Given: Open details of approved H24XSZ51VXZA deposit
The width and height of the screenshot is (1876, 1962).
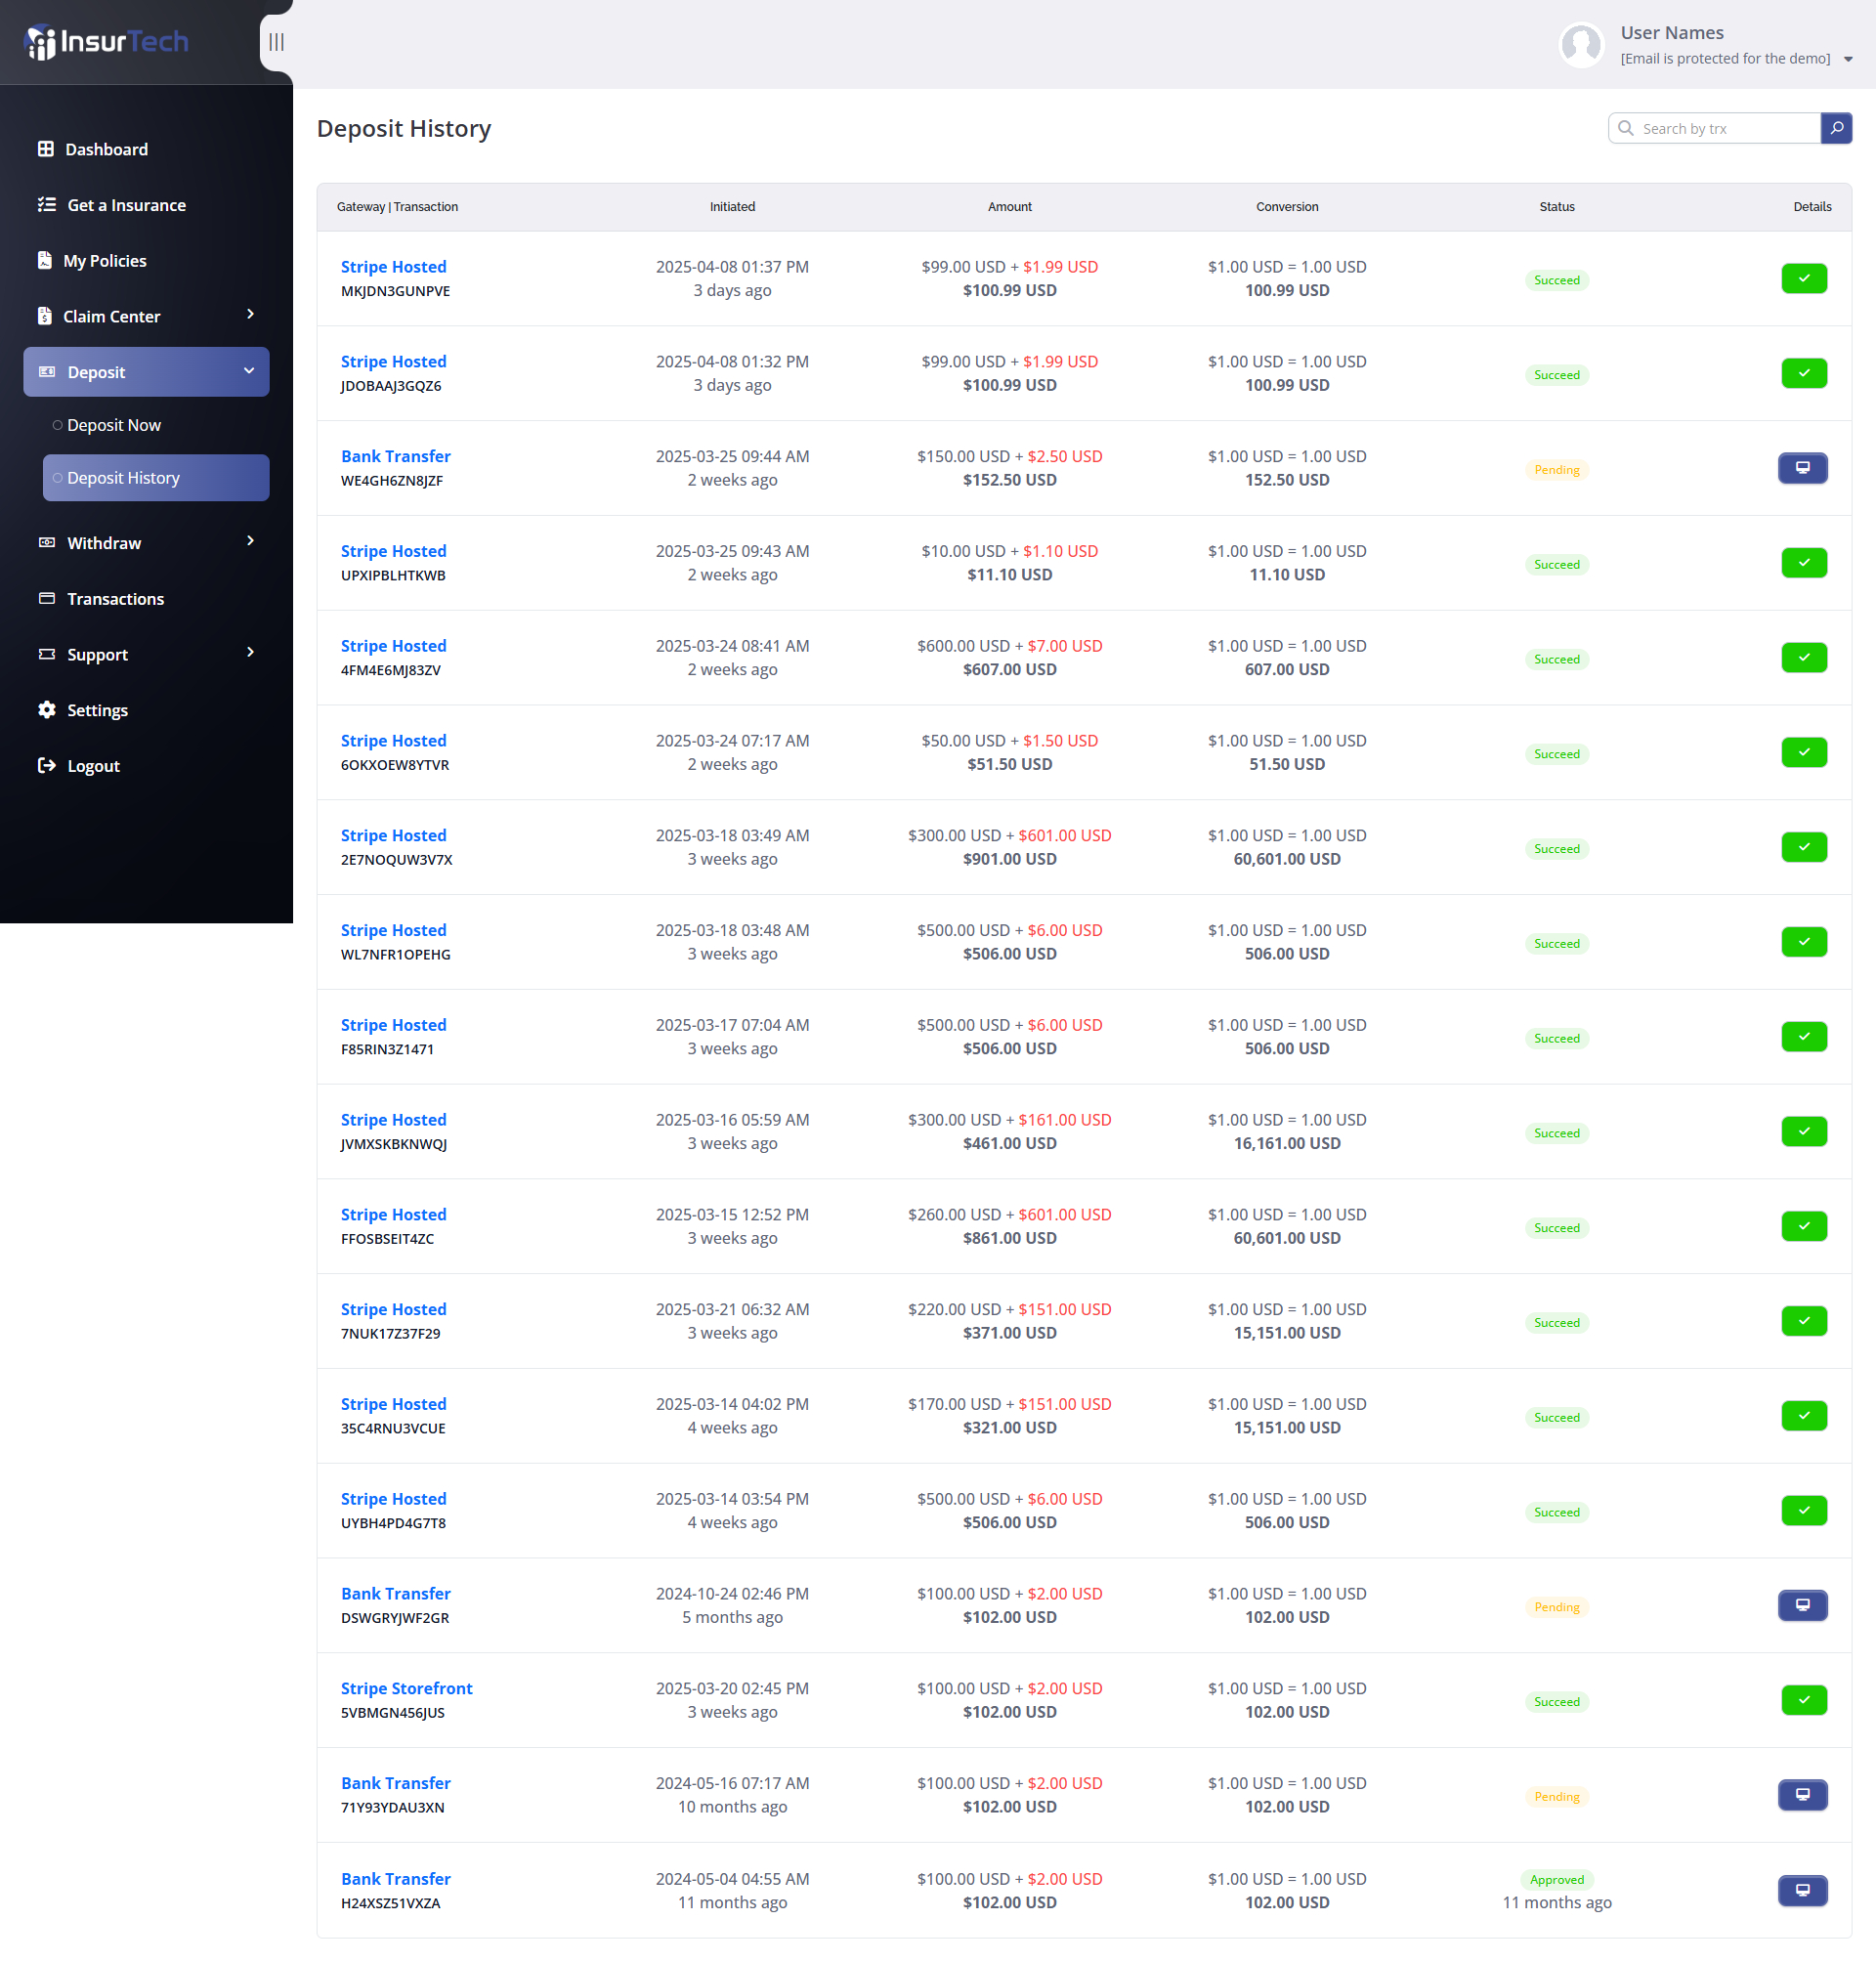Looking at the screenshot, I should (1802, 1890).
